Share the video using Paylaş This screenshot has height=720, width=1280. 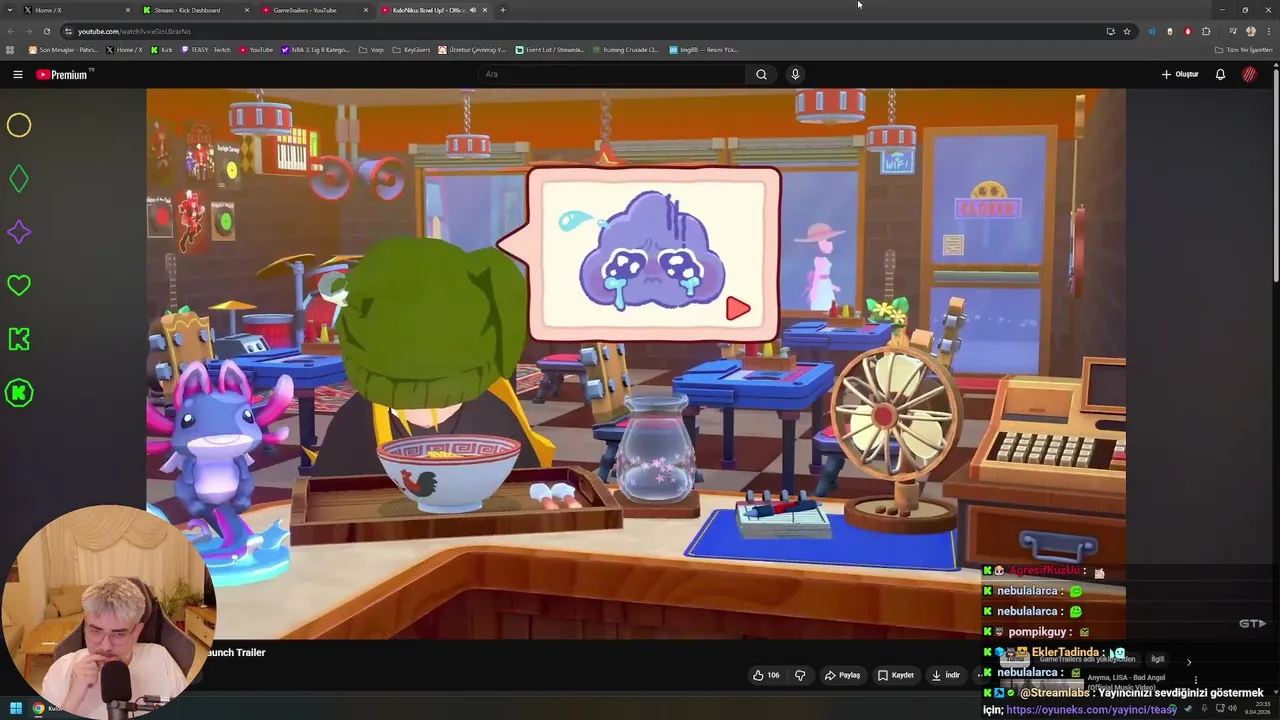pyautogui.click(x=842, y=675)
